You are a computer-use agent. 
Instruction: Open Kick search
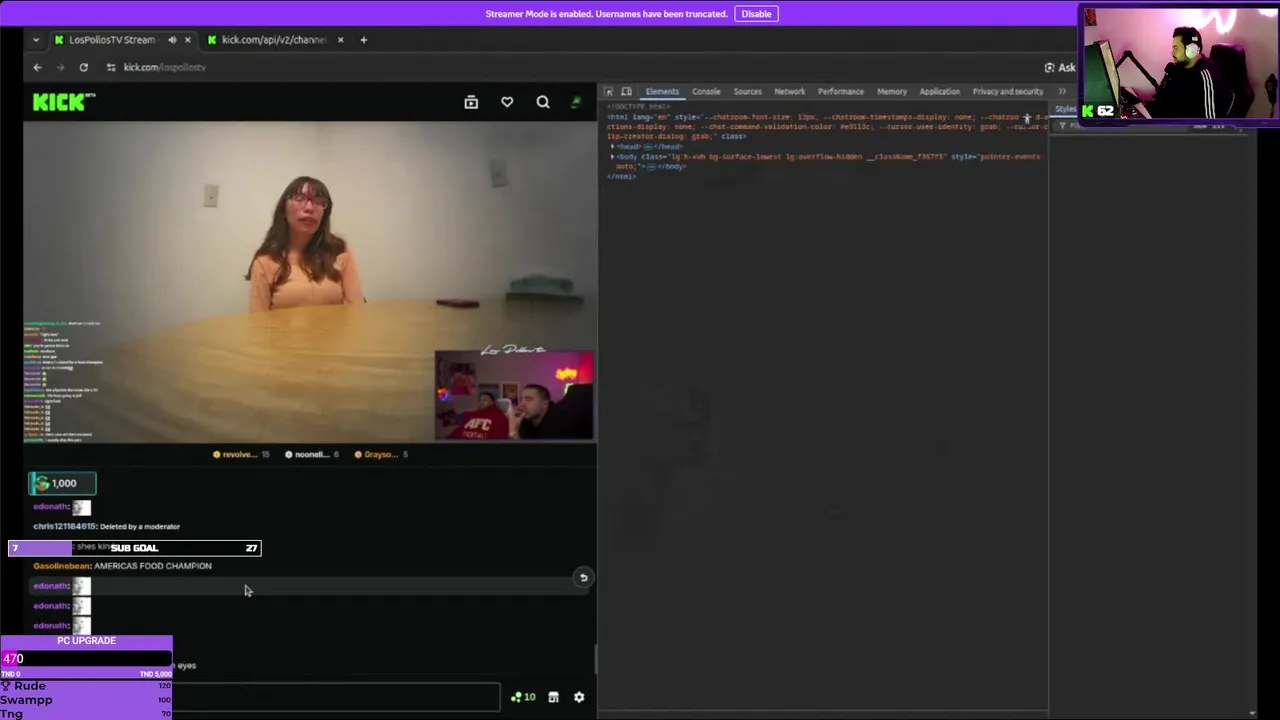pos(543,101)
